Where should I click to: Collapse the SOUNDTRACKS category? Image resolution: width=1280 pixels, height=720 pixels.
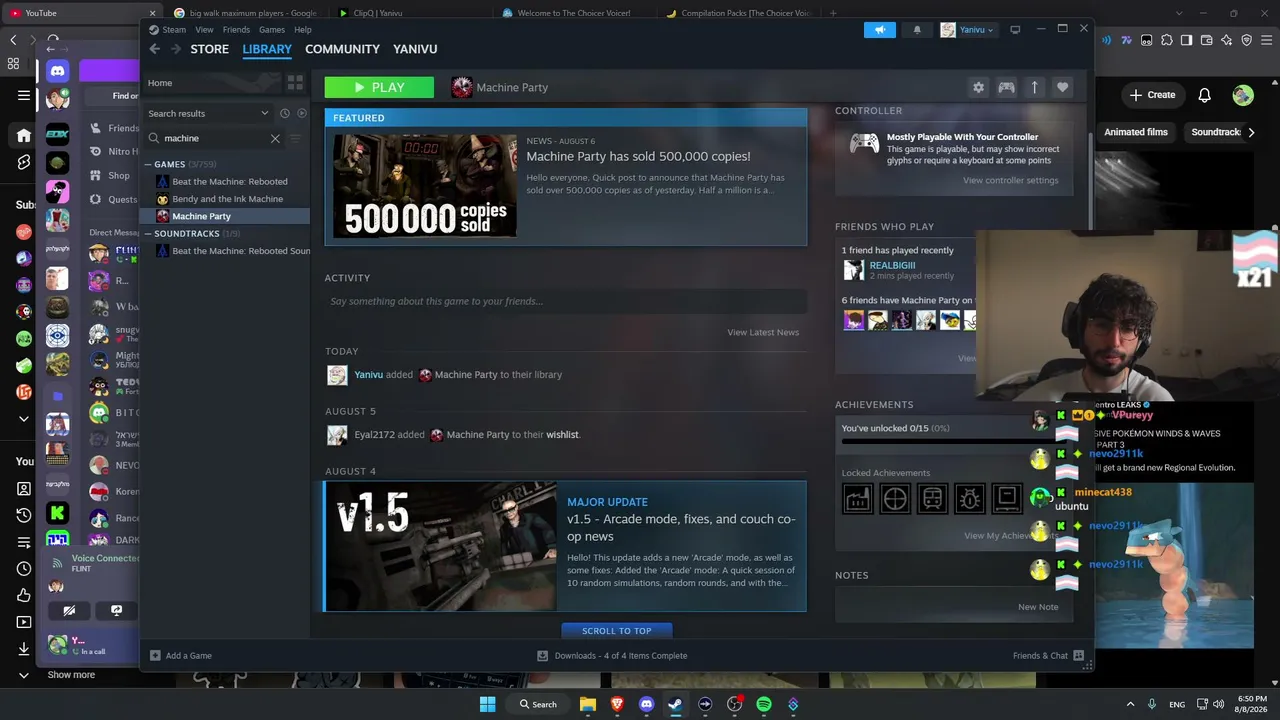click(148, 234)
